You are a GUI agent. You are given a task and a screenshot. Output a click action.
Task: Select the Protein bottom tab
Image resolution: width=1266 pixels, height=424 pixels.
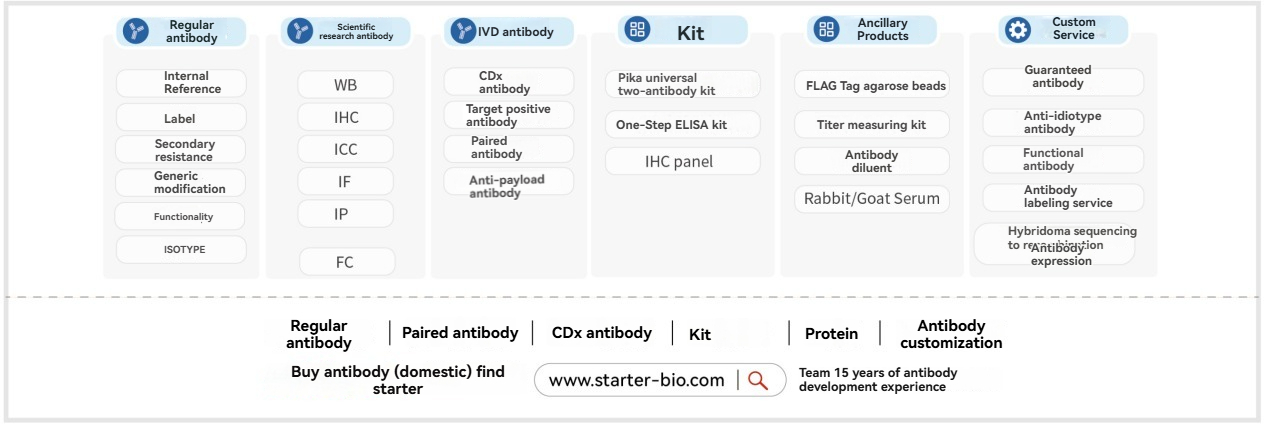(x=831, y=334)
